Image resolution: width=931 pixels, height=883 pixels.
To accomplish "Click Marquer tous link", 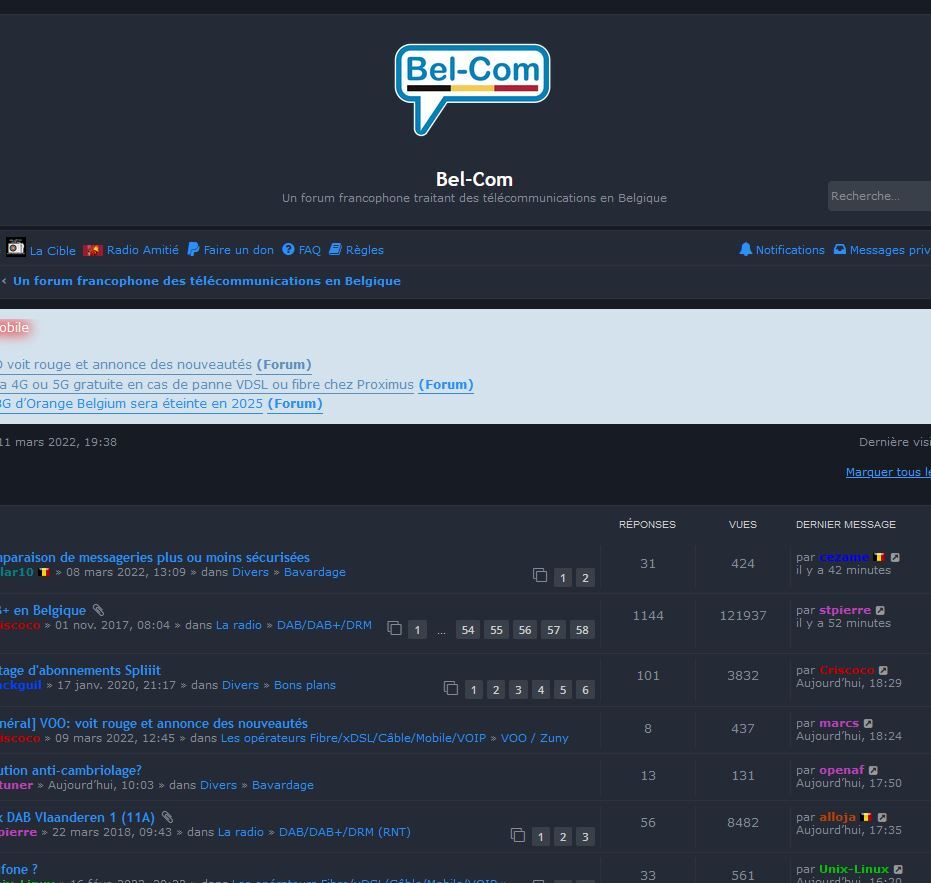I will click(888, 472).
